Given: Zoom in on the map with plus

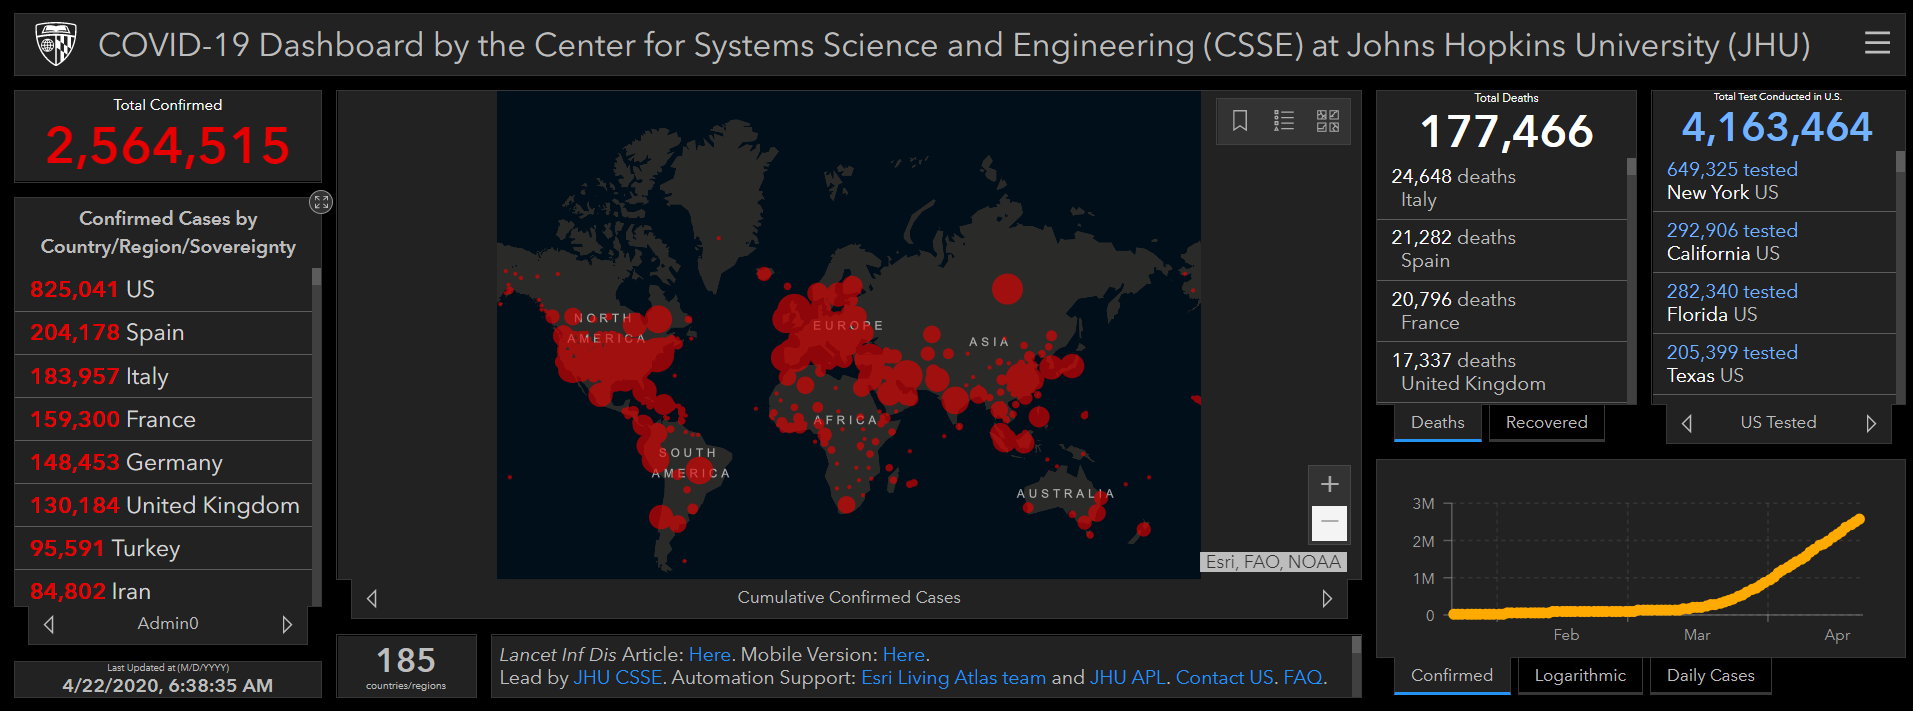Looking at the screenshot, I should click(1329, 484).
